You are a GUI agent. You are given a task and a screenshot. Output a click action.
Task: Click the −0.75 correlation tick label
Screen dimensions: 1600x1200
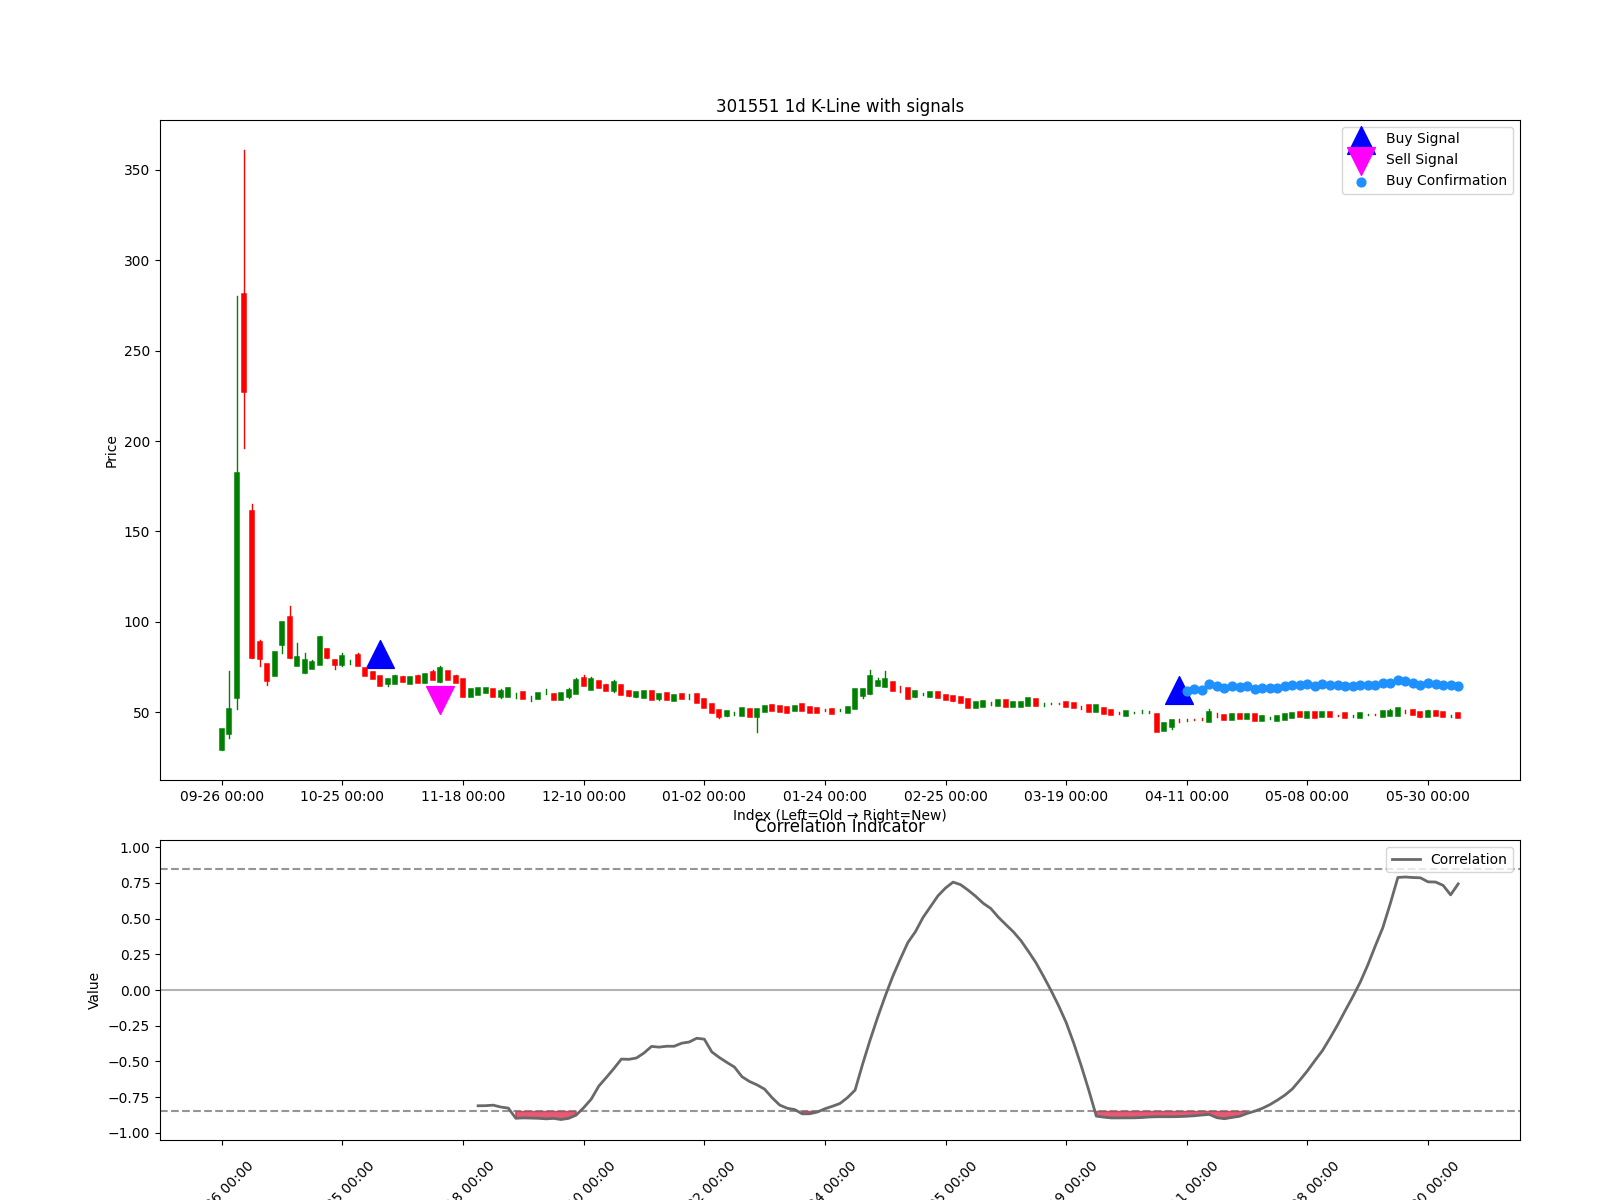point(130,1098)
